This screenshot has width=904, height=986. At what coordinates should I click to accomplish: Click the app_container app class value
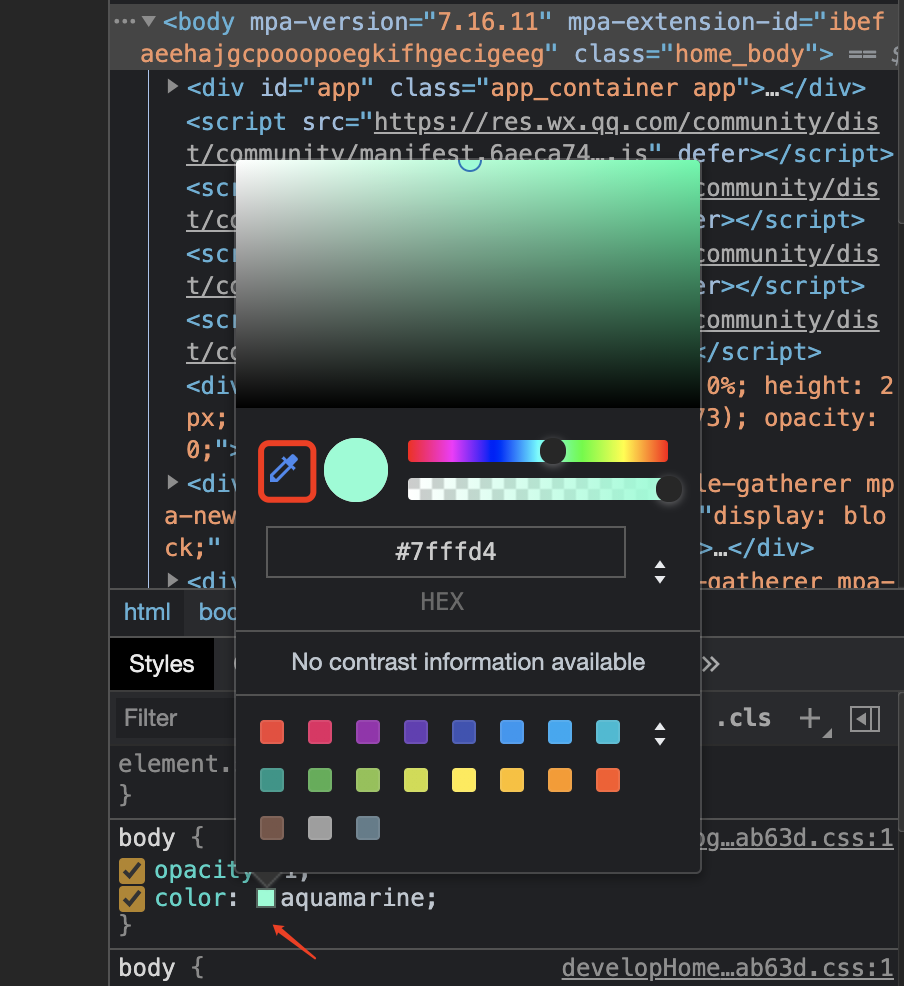[x=613, y=88]
